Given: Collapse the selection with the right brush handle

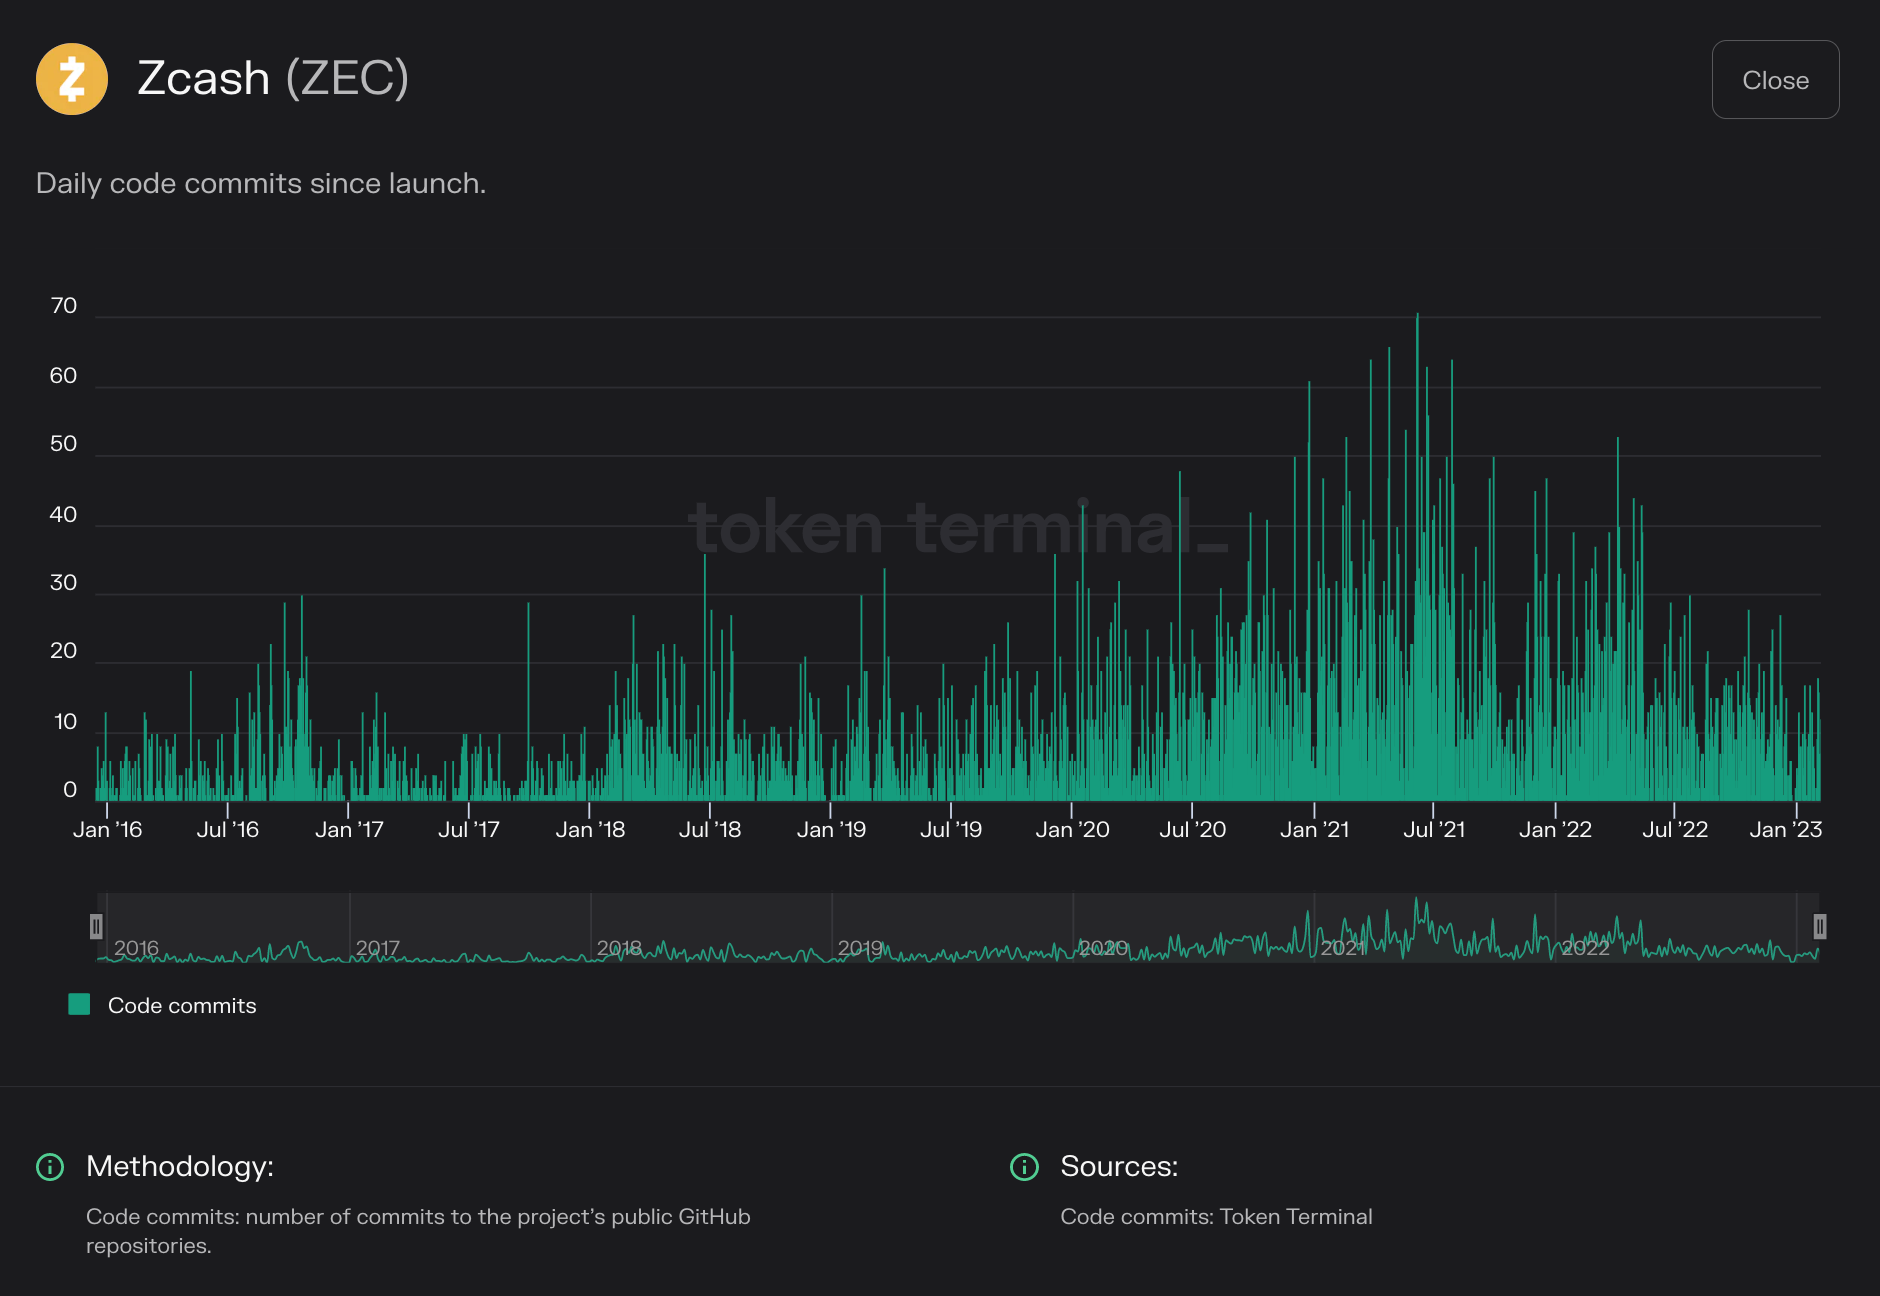Looking at the screenshot, I should 1820,928.
